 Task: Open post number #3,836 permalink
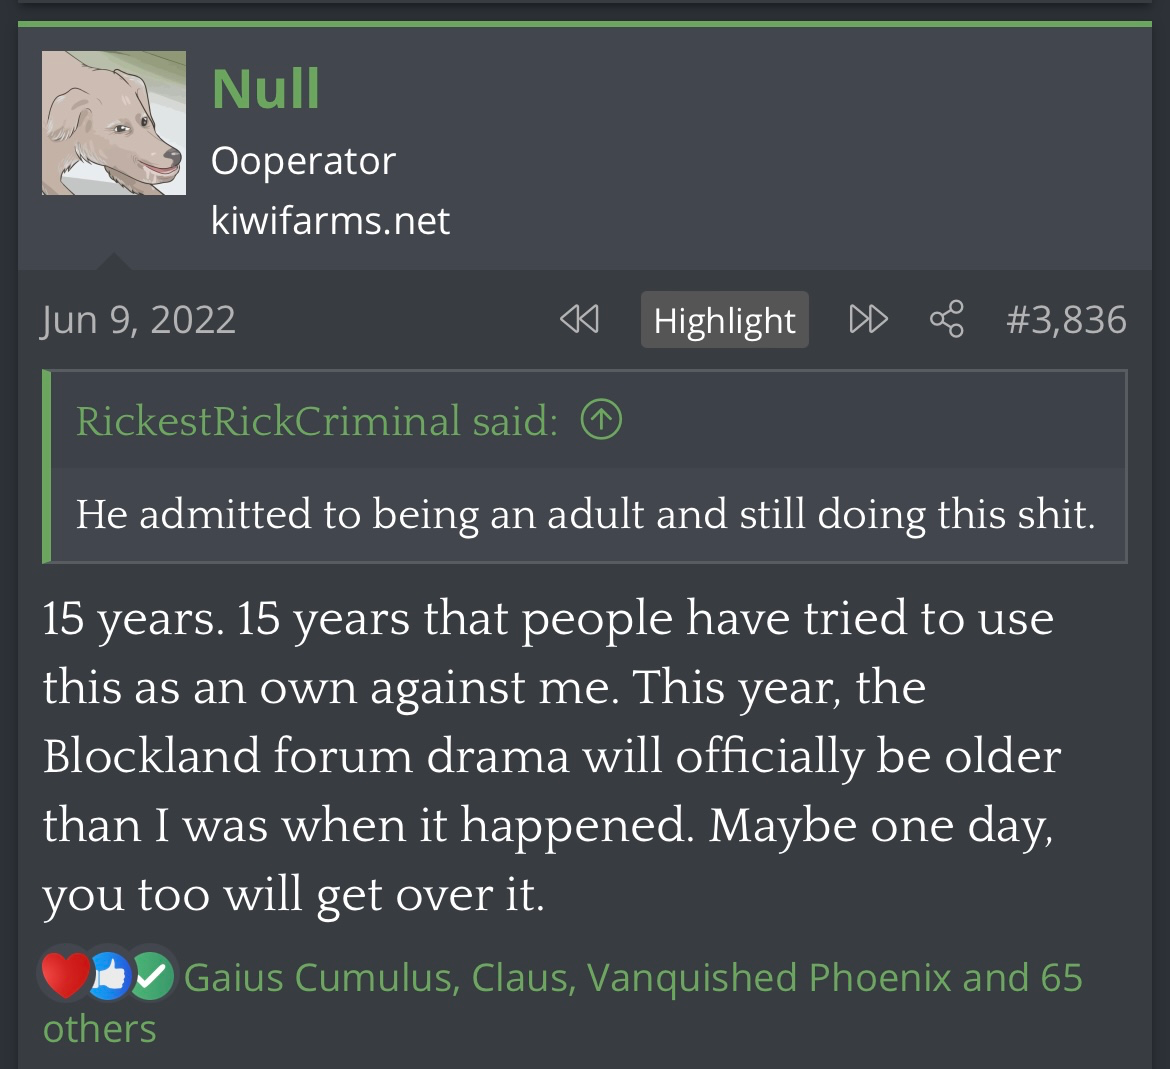1066,320
